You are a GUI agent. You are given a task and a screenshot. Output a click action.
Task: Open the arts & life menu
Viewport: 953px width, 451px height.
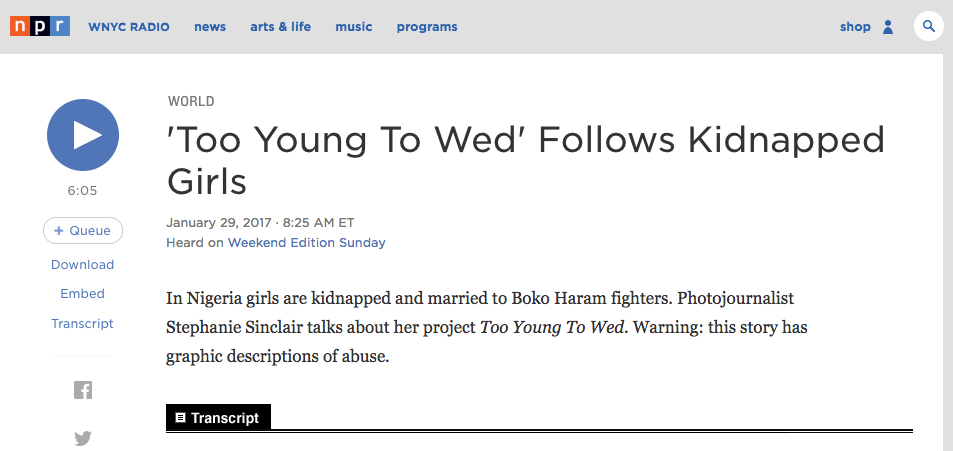point(281,27)
